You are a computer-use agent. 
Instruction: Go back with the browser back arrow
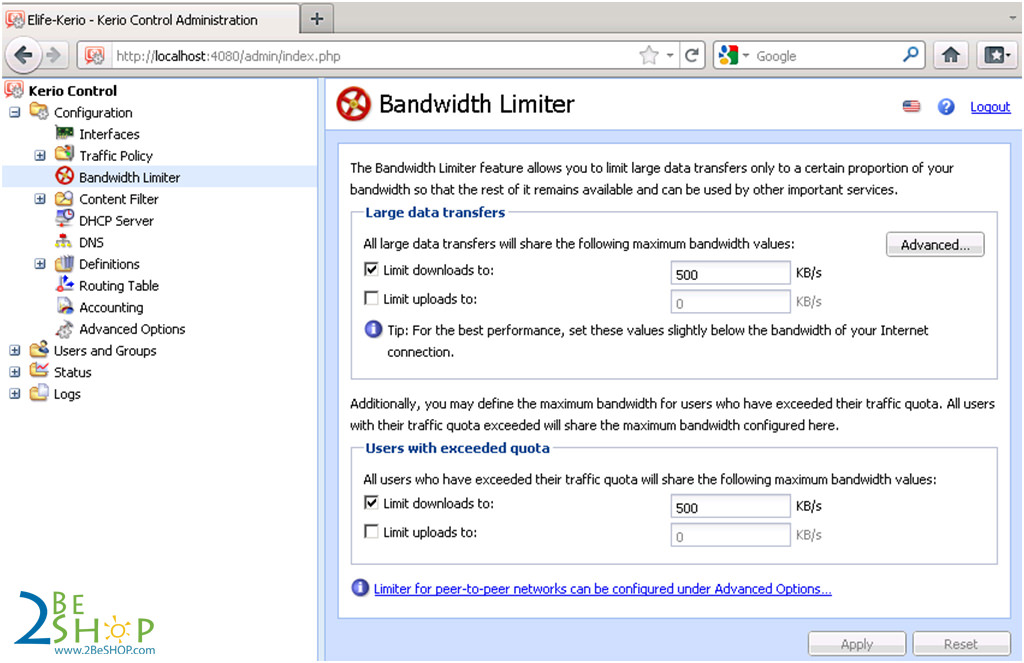pos(23,56)
